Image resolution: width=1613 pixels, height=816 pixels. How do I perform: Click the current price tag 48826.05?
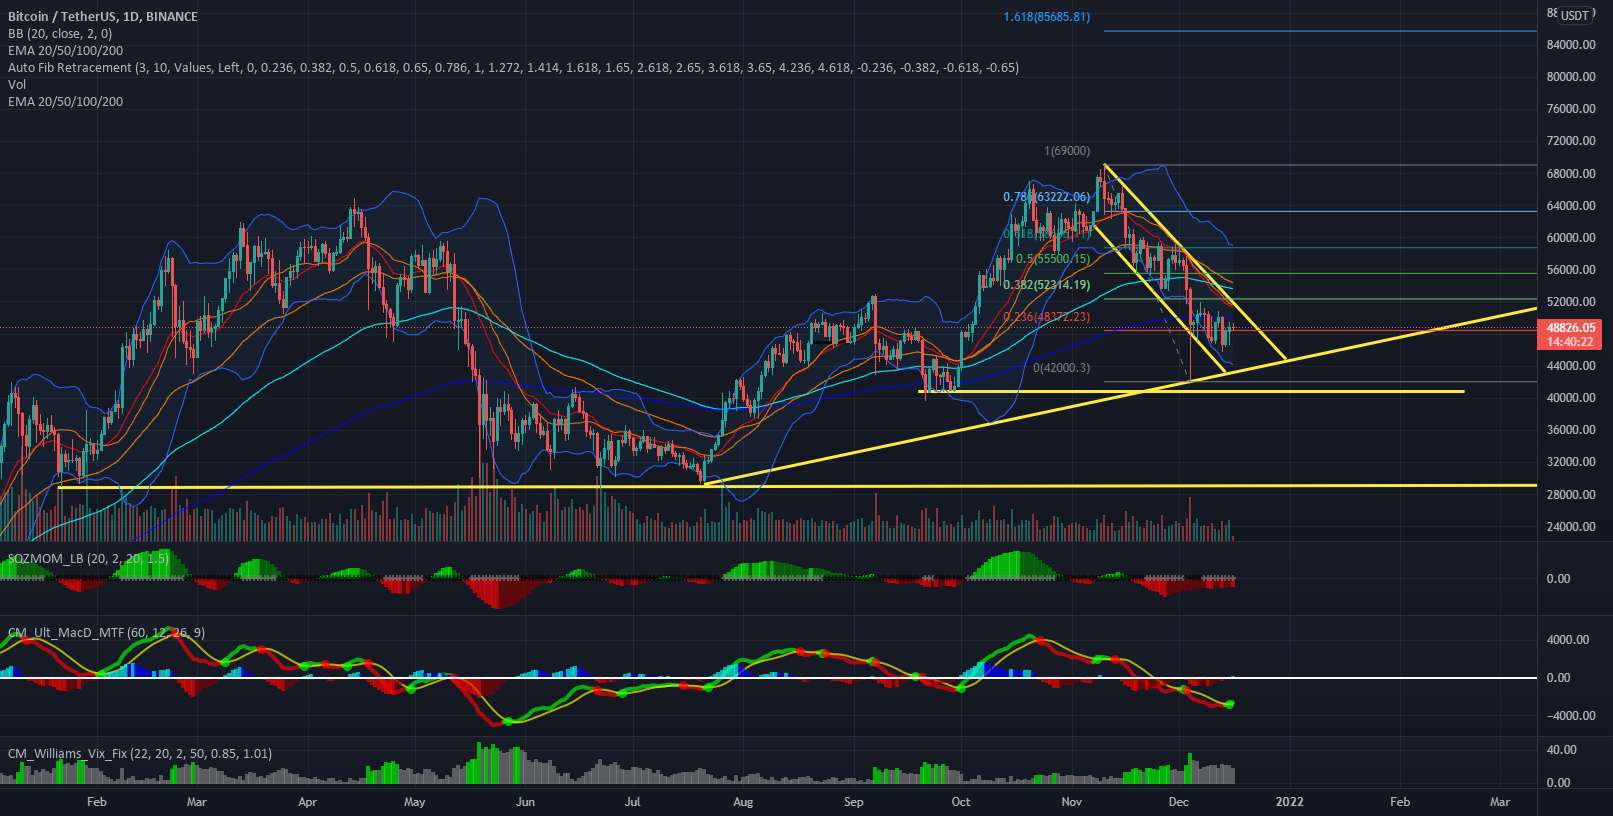pyautogui.click(x=1571, y=327)
